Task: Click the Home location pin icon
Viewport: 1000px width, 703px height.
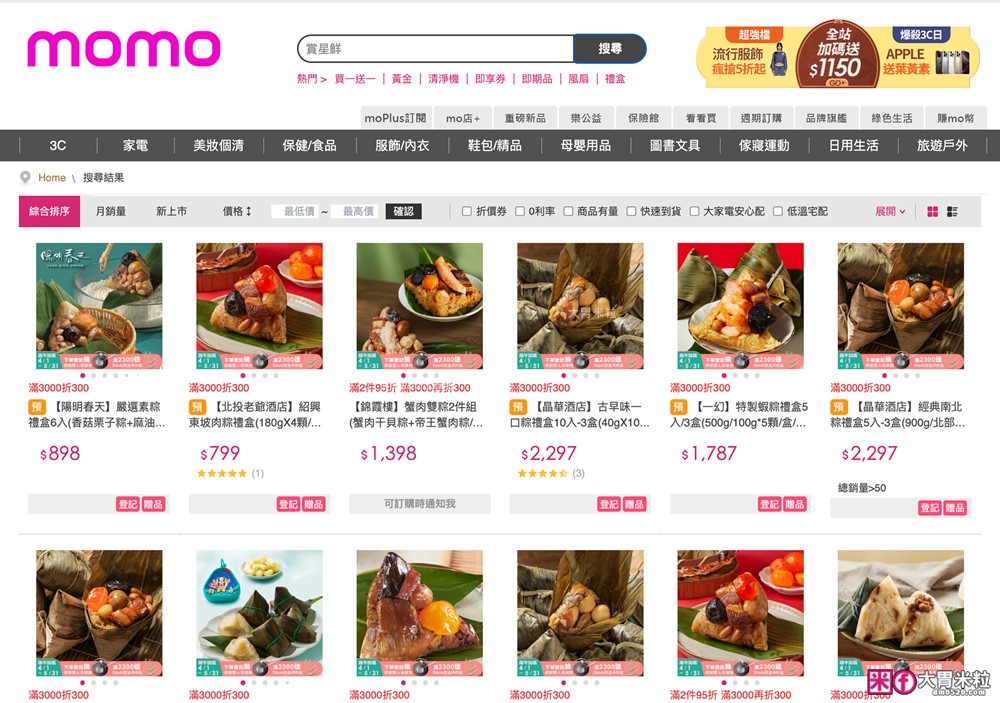Action: point(26,177)
